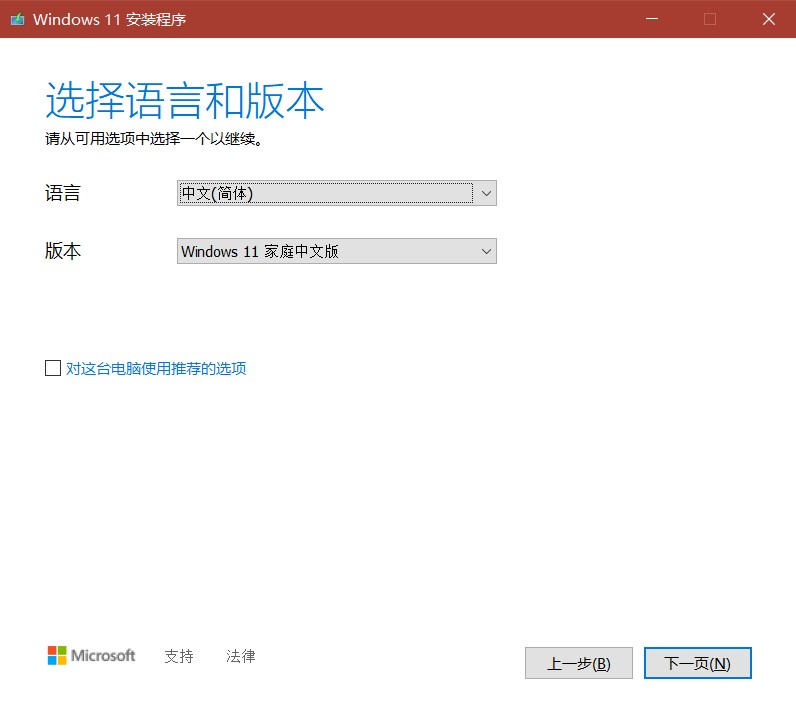Viewport: 796px width, 707px height.
Task: Expand the 版本 dropdown arrow
Action: pos(486,251)
